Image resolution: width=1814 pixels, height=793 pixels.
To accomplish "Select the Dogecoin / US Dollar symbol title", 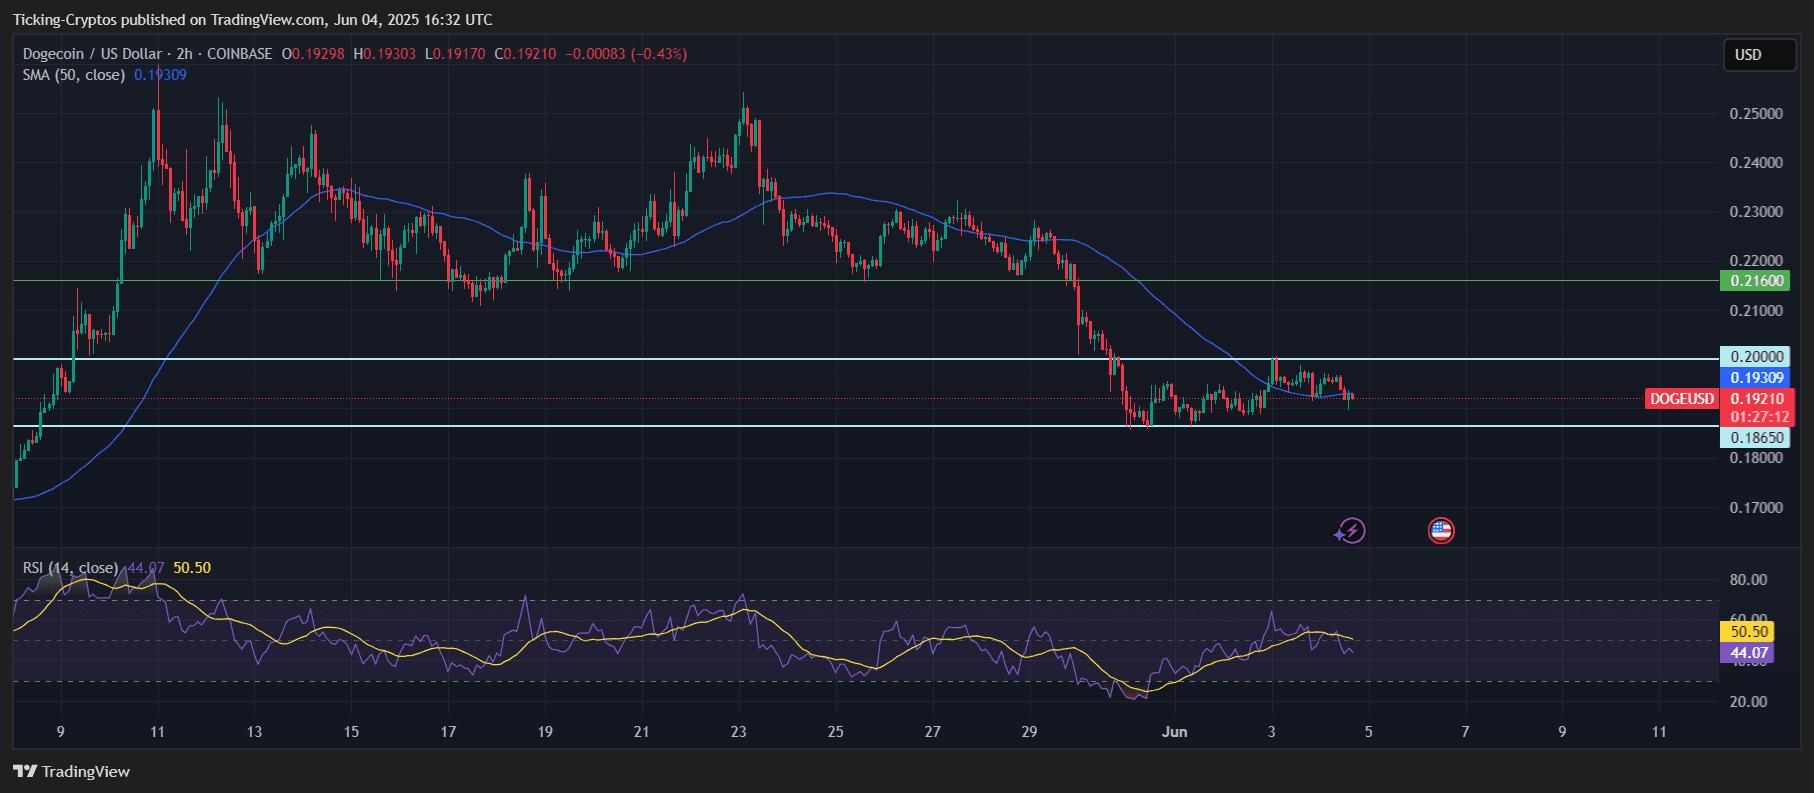I will point(92,54).
